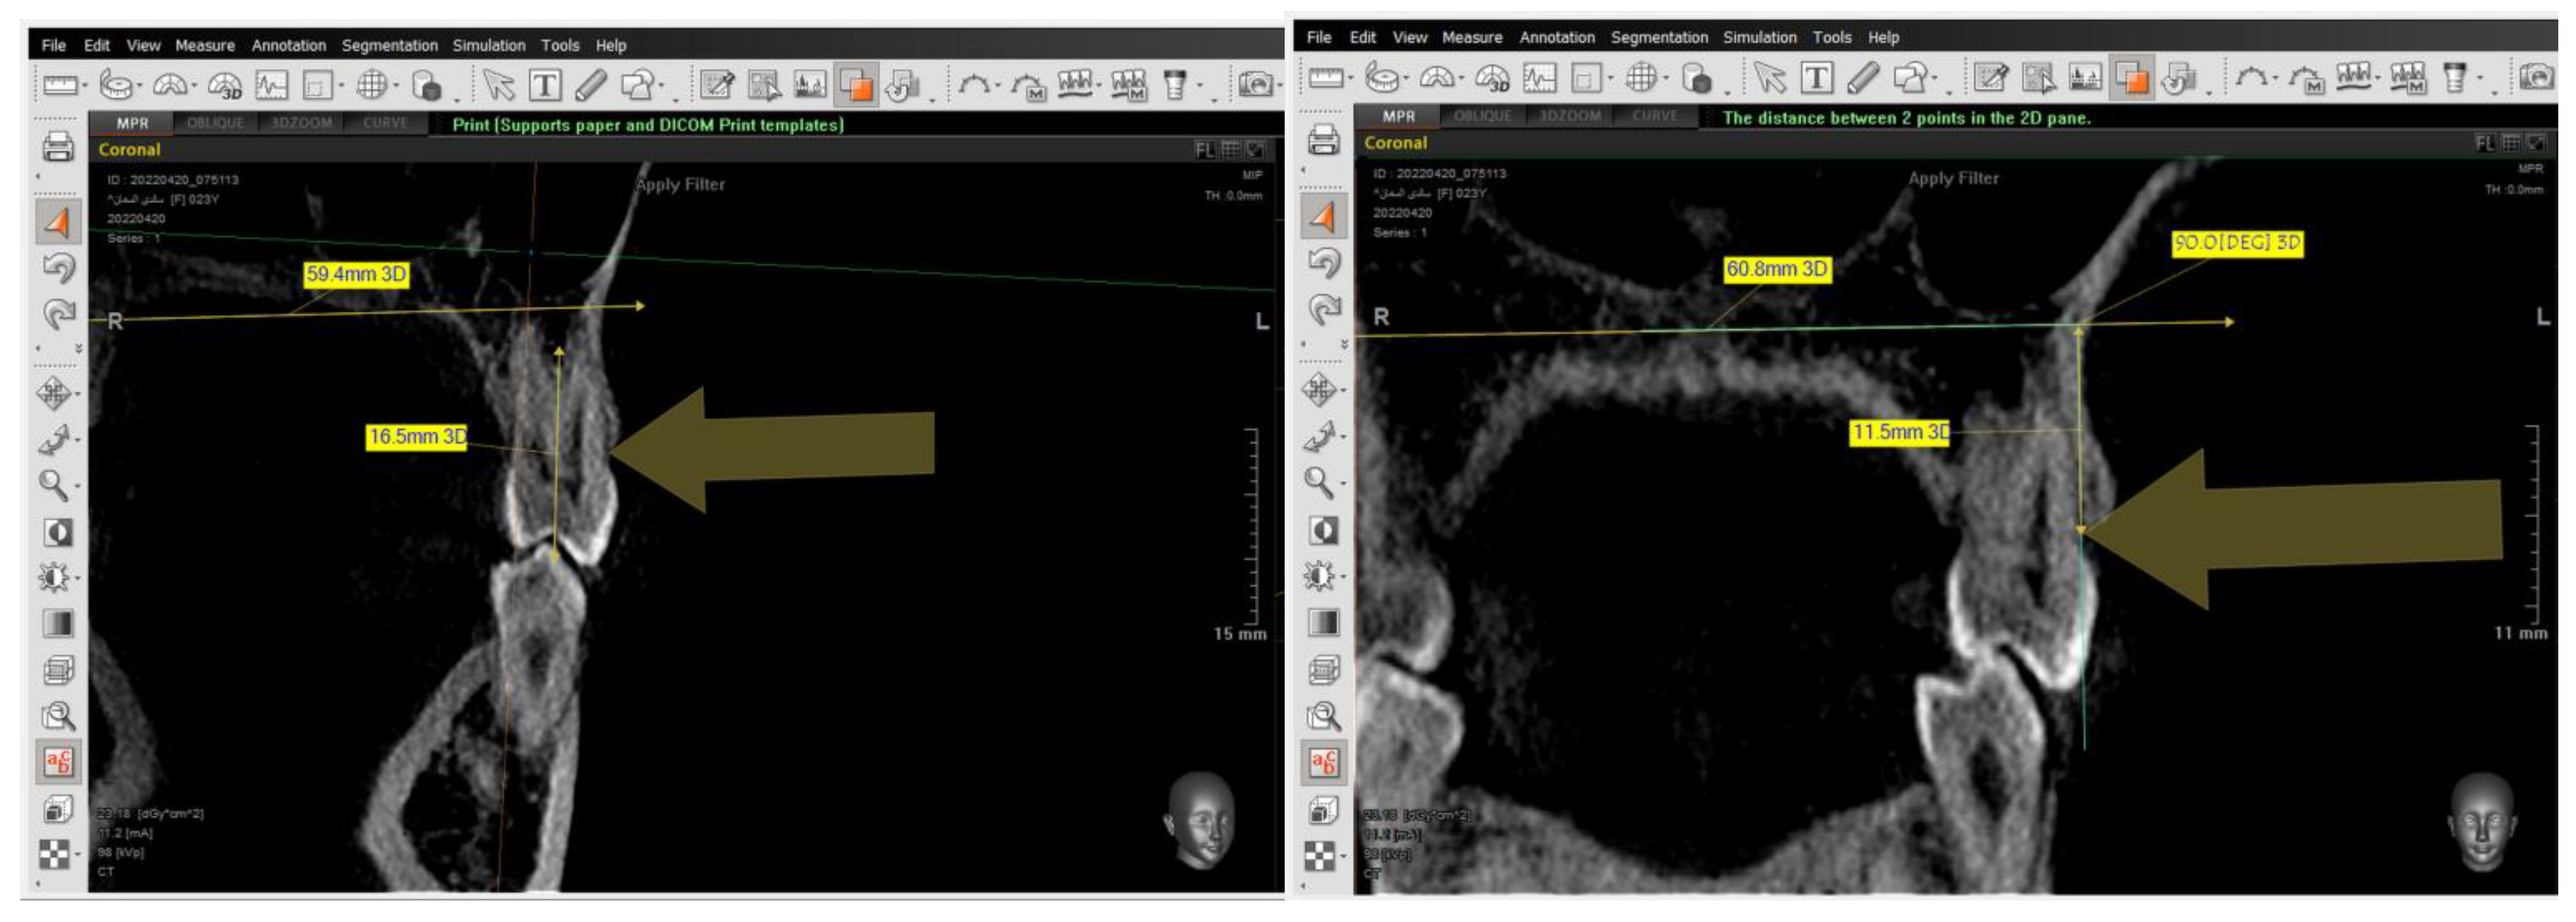Open the Segmentation menu in the left window
2576x922 pixels.
click(389, 45)
